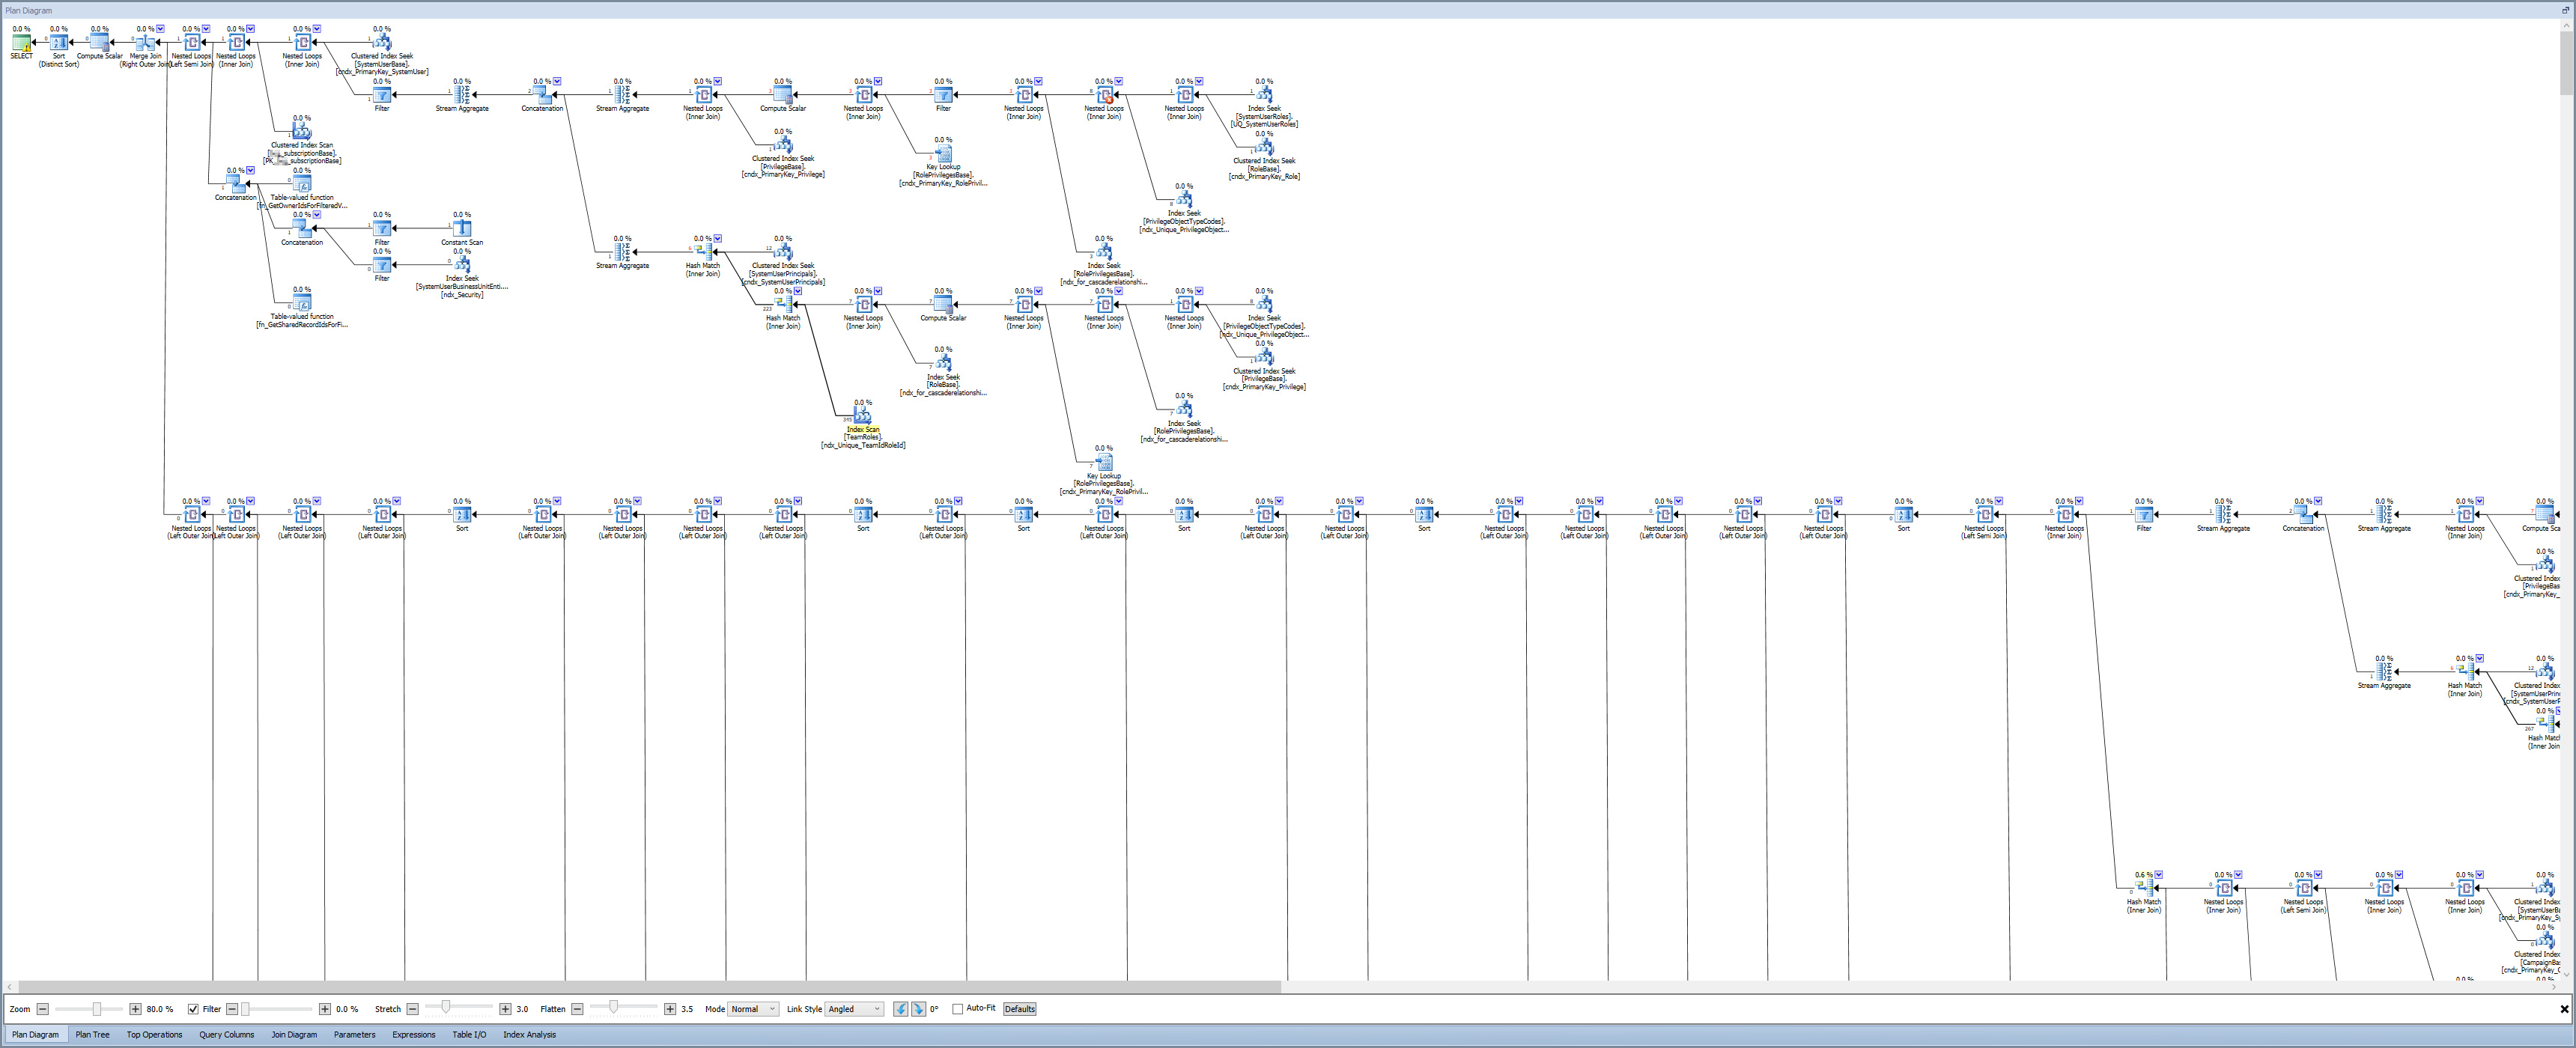The width and height of the screenshot is (2576, 1048).
Task: Click Compute Scalar node beside Distinct Sort
Action: [x=100, y=43]
